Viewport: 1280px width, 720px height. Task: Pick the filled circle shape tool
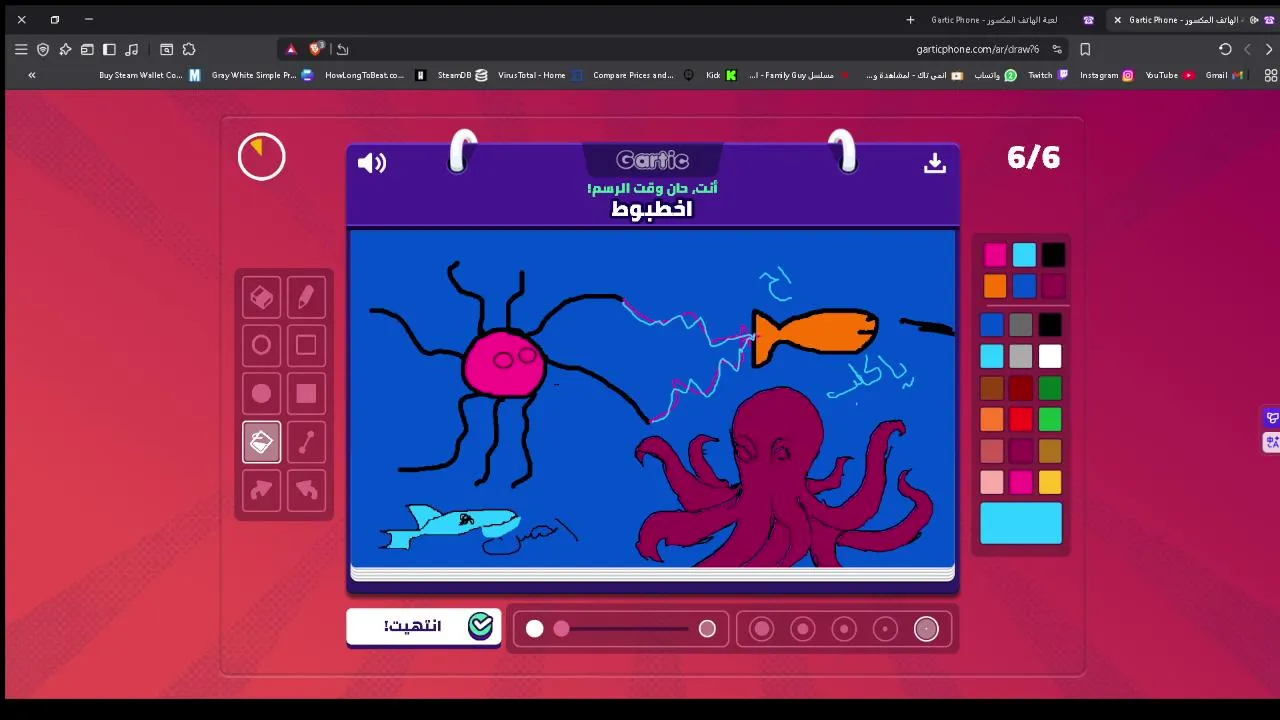point(261,393)
